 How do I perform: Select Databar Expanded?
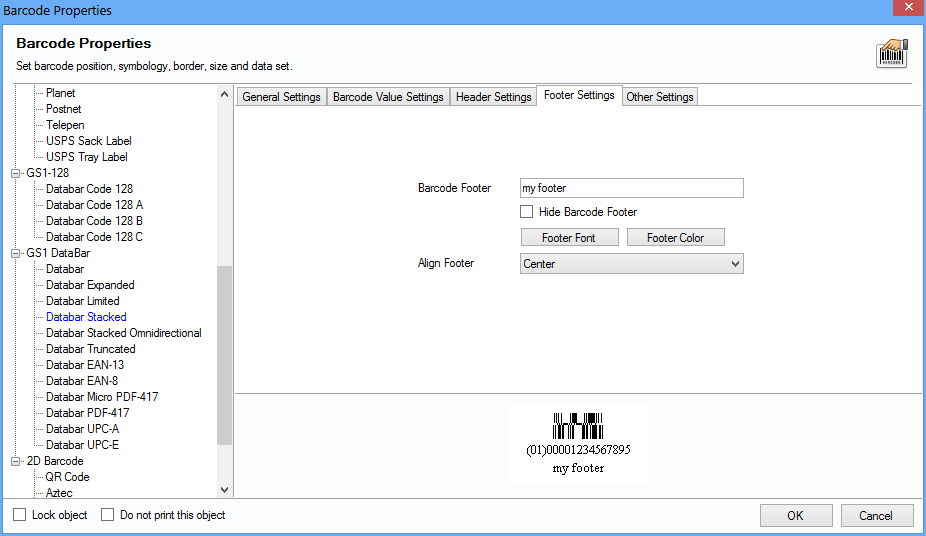coord(90,285)
